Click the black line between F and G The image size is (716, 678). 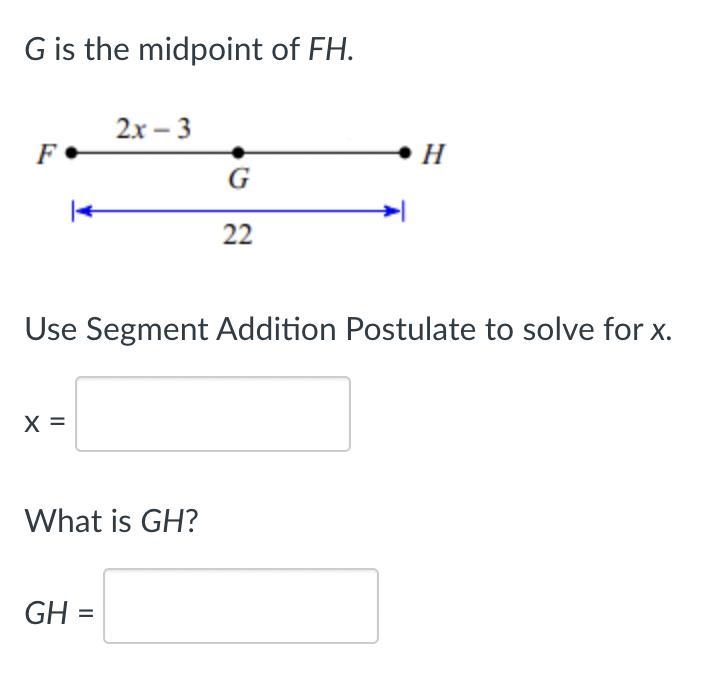(x=154, y=153)
